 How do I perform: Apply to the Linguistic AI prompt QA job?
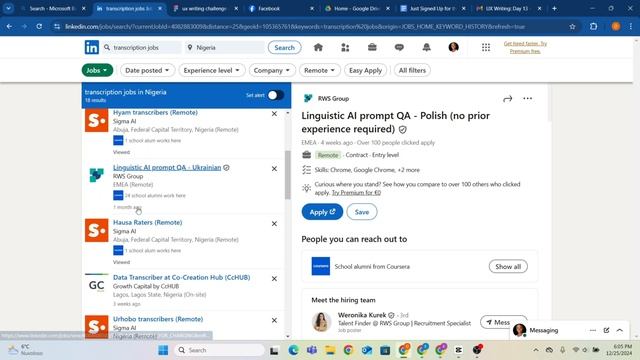(x=322, y=212)
